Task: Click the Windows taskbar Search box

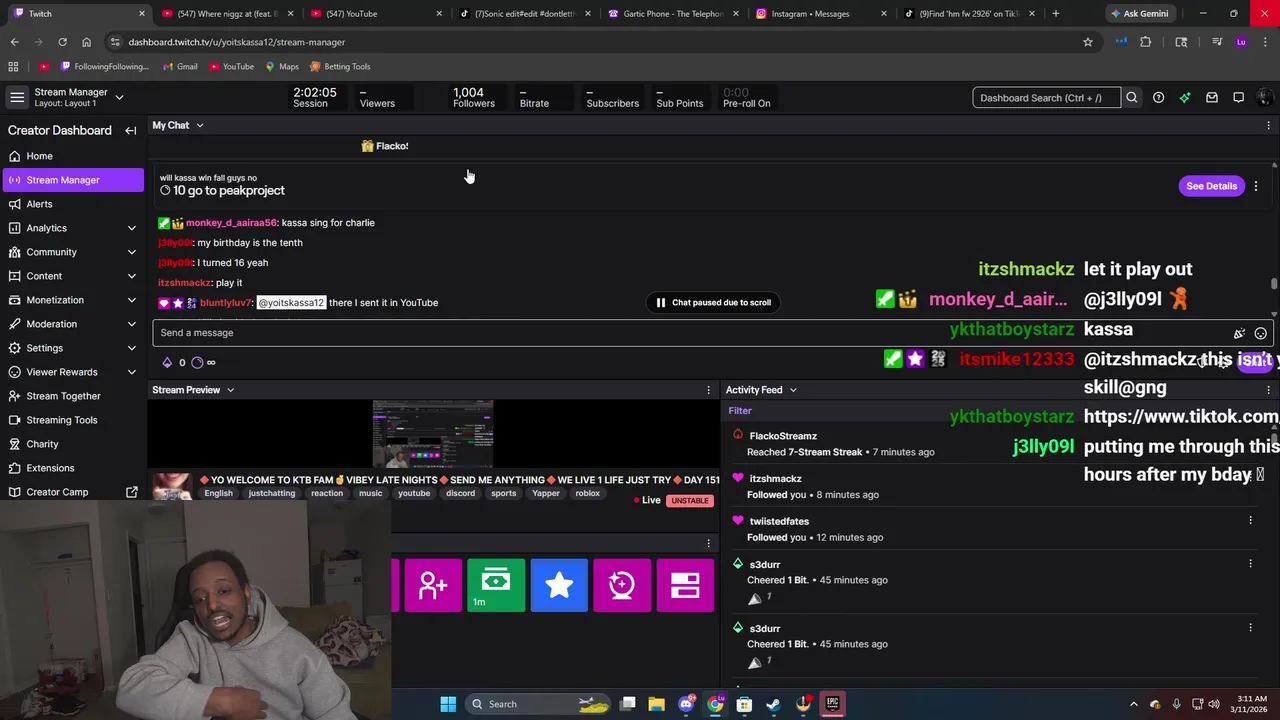Action: (x=538, y=704)
